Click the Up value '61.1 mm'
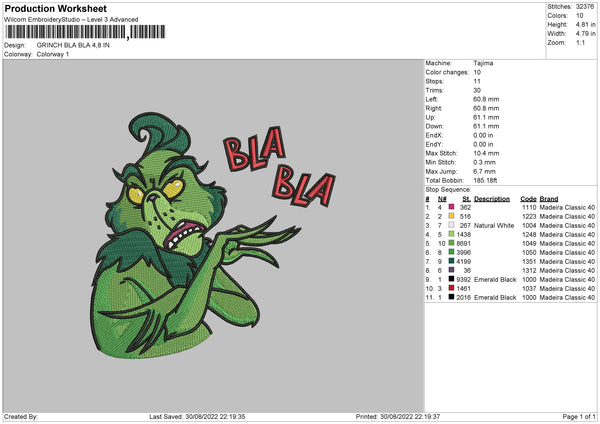Viewport: 600px width, 424px height. [486, 117]
